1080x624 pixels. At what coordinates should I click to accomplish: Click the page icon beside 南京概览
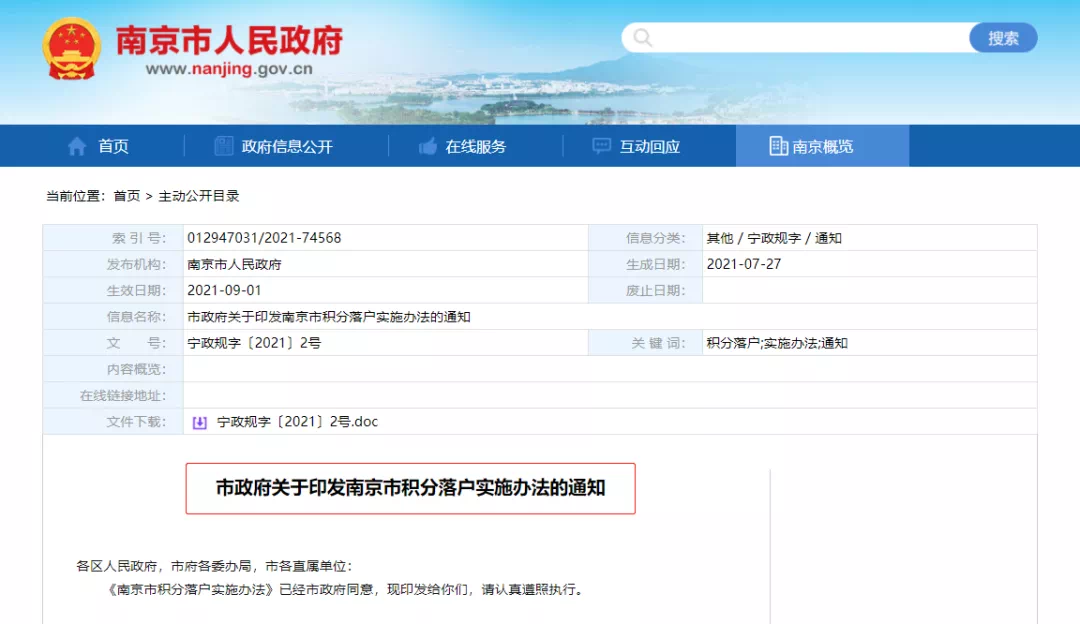pyautogui.click(x=778, y=147)
